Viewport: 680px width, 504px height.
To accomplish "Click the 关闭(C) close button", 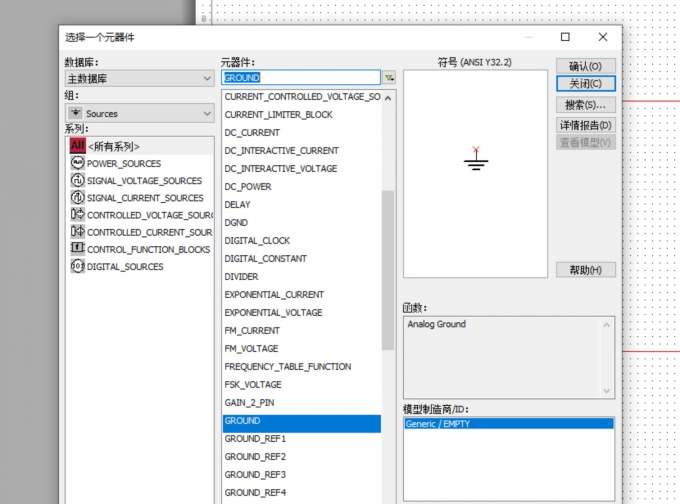I will (585, 83).
